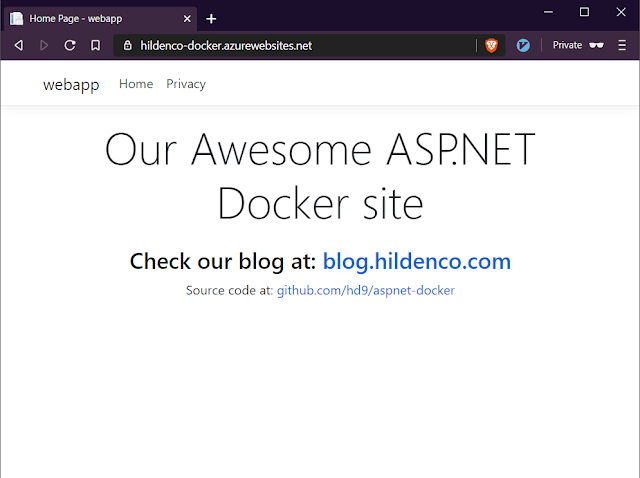640x478 pixels.
Task: Click the text "Source code at:"
Action: tap(229, 290)
